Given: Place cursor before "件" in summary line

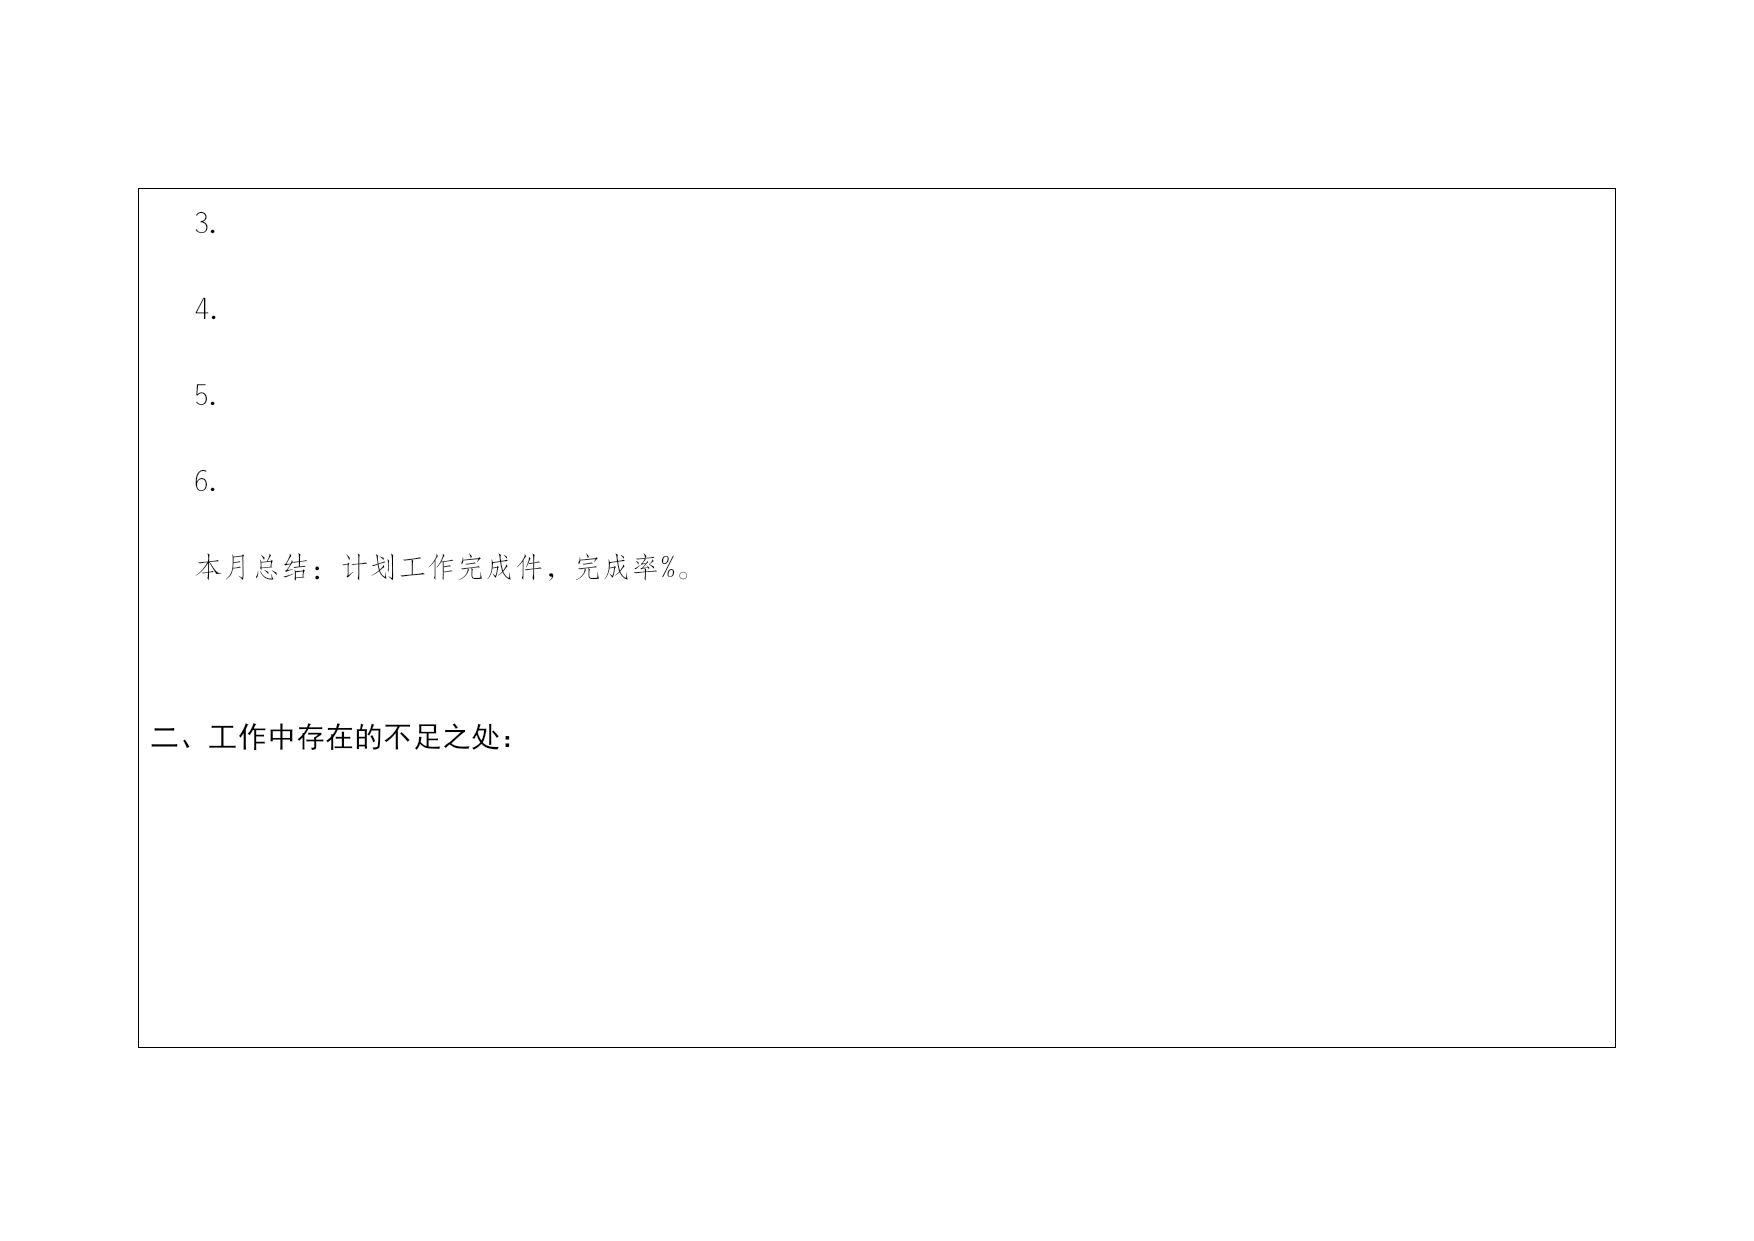Looking at the screenshot, I should (517, 568).
